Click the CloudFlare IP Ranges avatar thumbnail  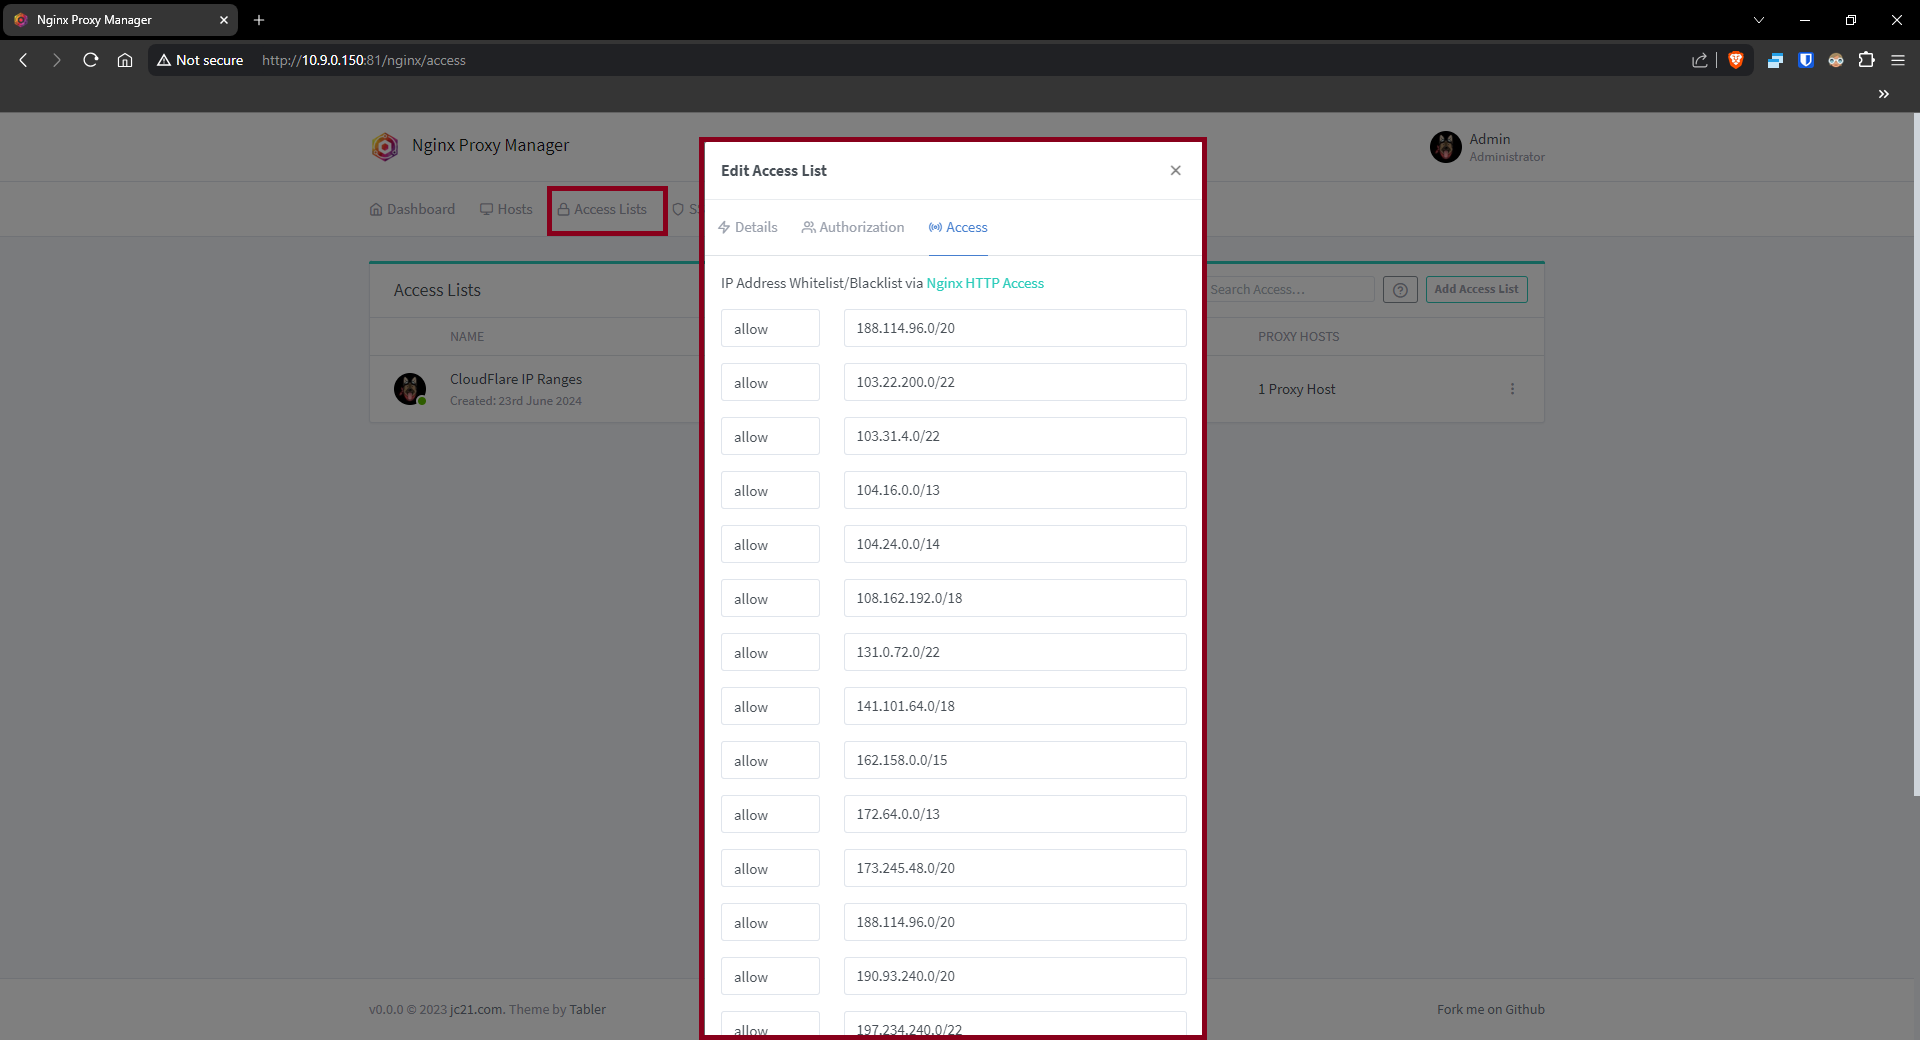410,389
